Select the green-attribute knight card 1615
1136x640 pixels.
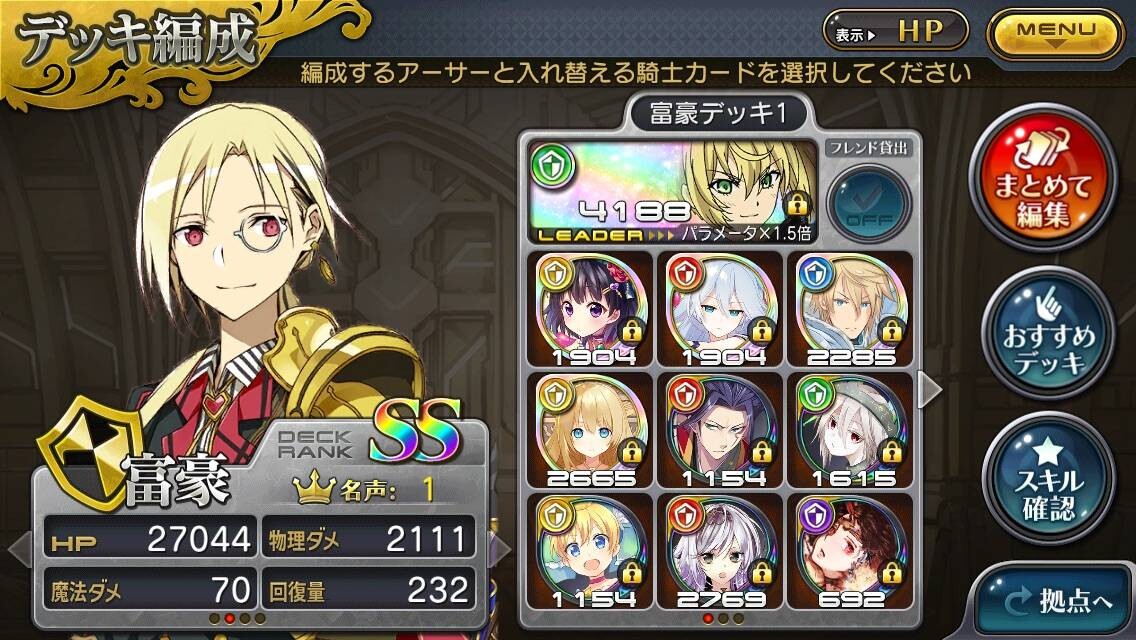pos(851,431)
